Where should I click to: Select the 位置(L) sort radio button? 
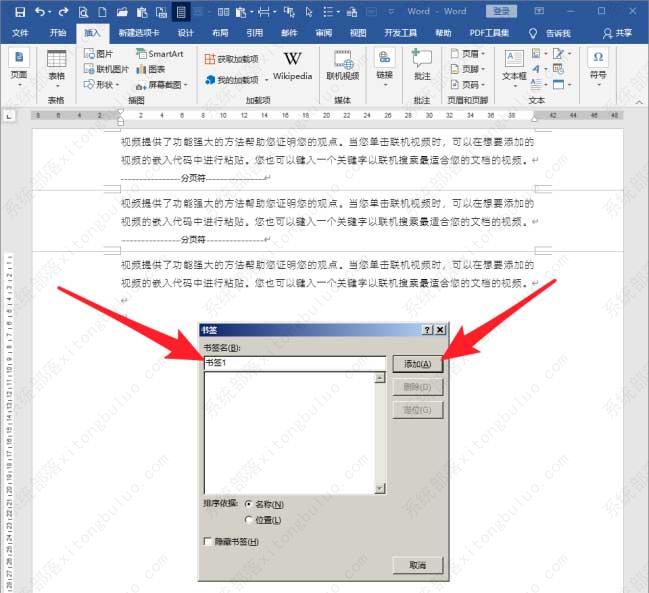[248, 519]
